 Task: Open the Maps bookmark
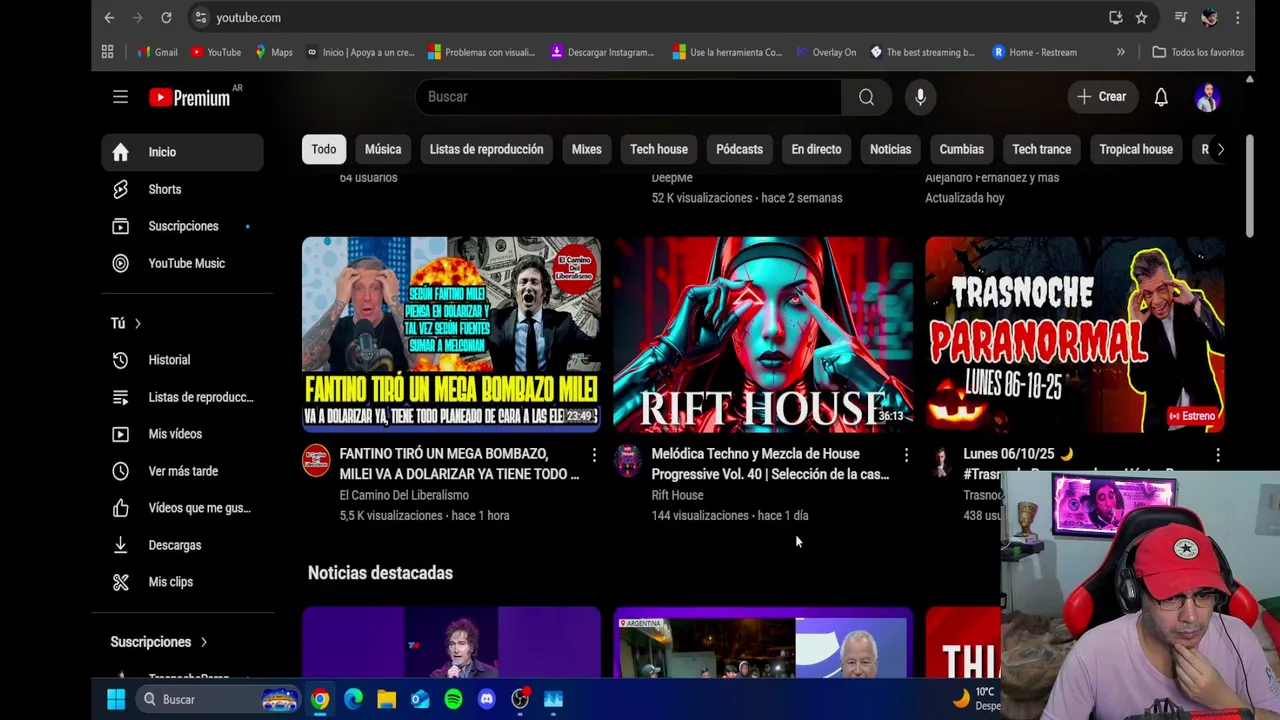click(x=273, y=52)
